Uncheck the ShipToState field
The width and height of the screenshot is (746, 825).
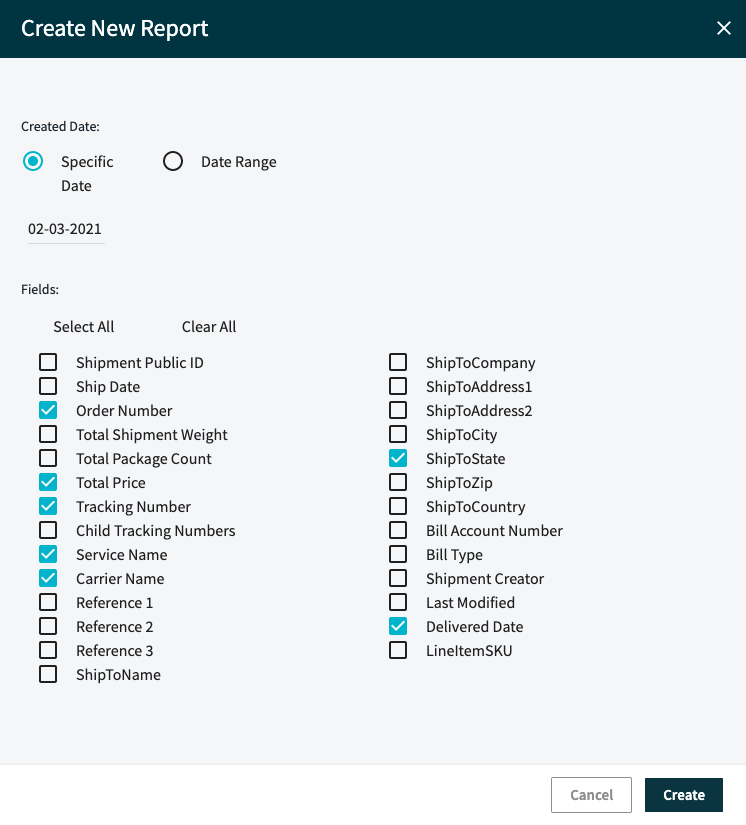(397, 458)
